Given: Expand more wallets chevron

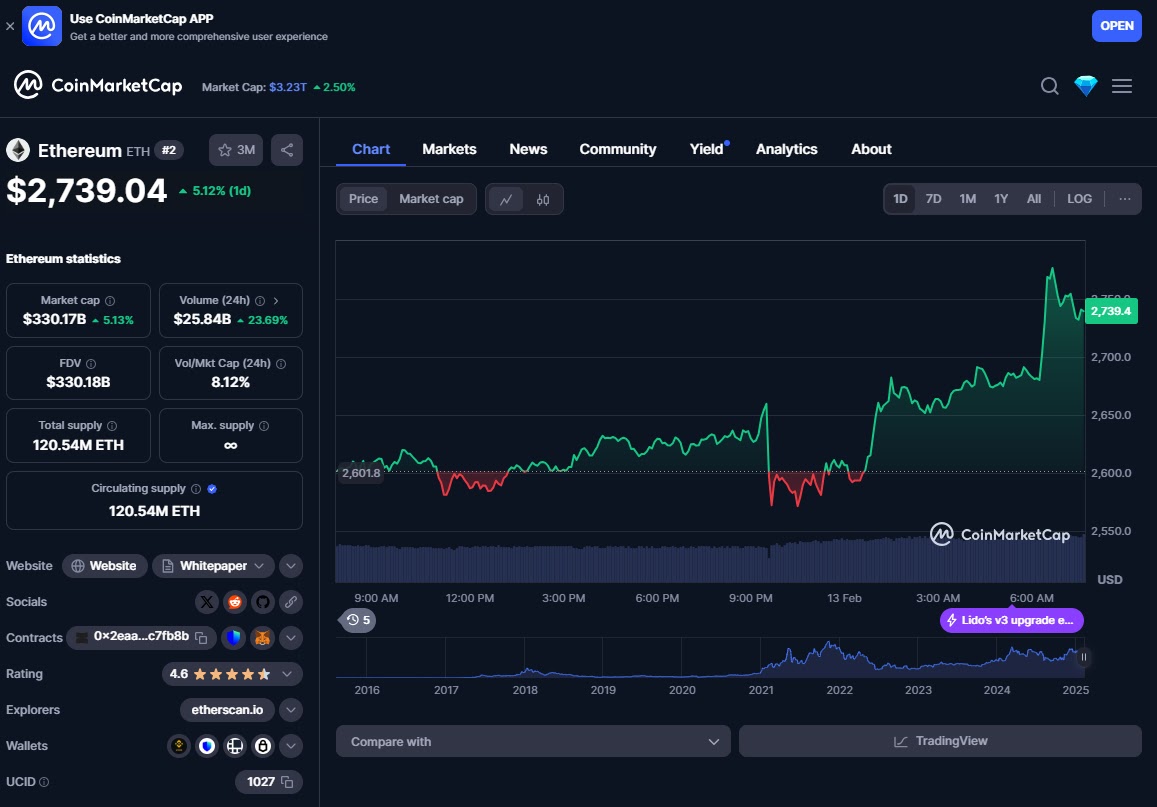Looking at the screenshot, I should pyautogui.click(x=291, y=746).
